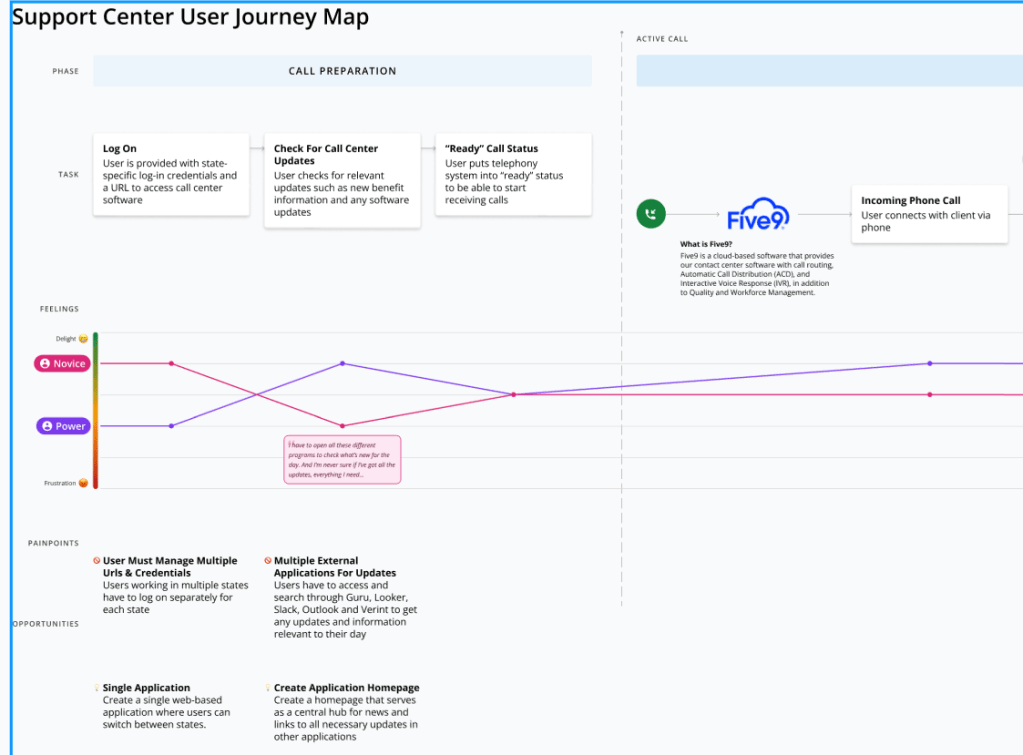This screenshot has width=1023, height=755.
Task: Click the pink user quote bubble
Action: pyautogui.click(x=342, y=459)
